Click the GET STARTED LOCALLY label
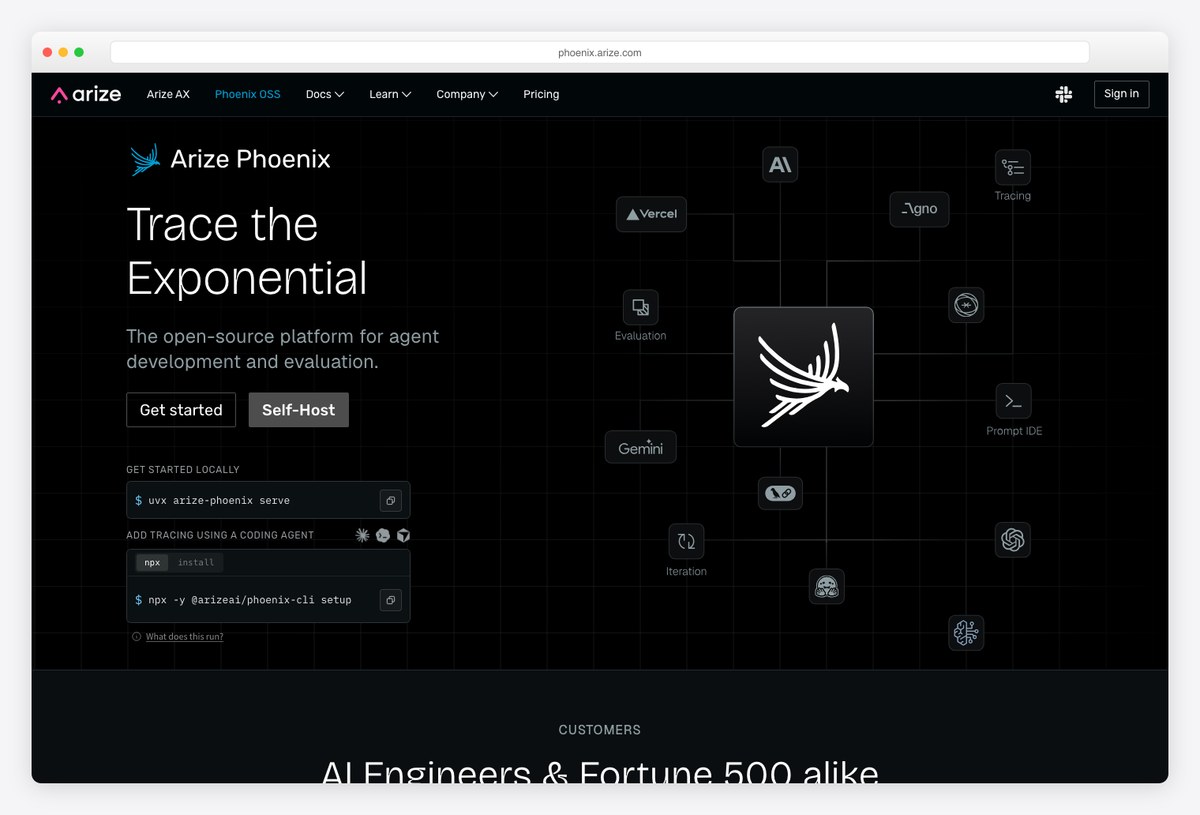The height and width of the screenshot is (815, 1200). [x=183, y=469]
